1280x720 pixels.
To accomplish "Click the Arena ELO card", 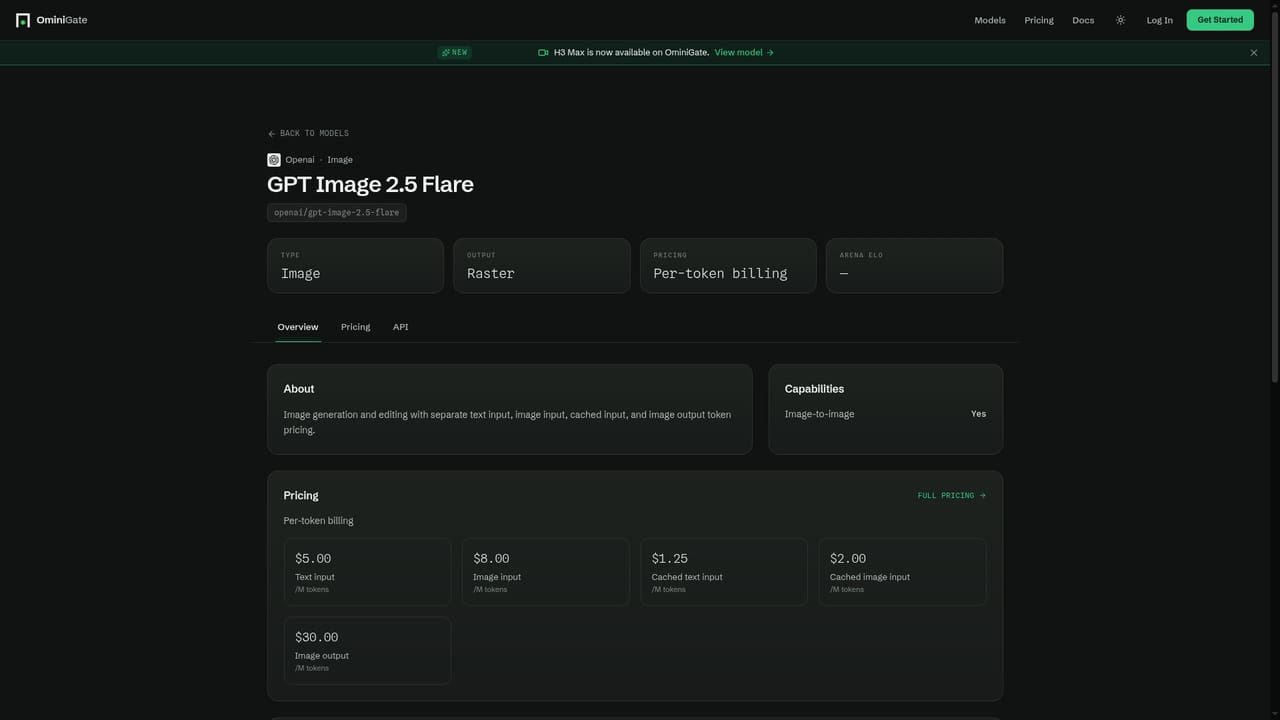I will [x=914, y=266].
